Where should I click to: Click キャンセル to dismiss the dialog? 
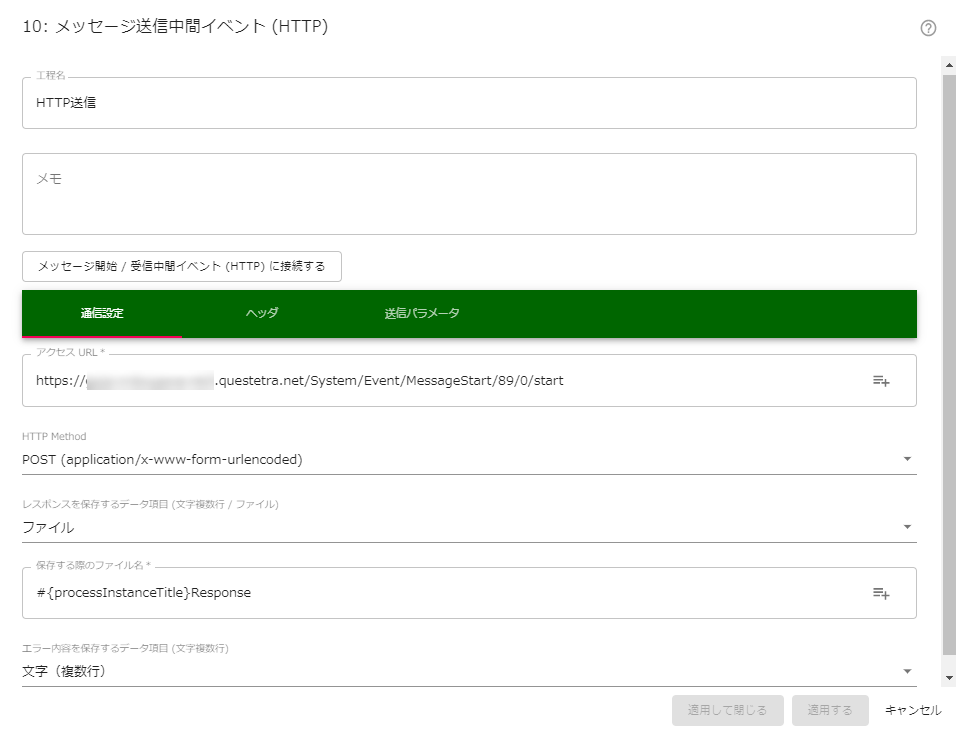(912, 711)
